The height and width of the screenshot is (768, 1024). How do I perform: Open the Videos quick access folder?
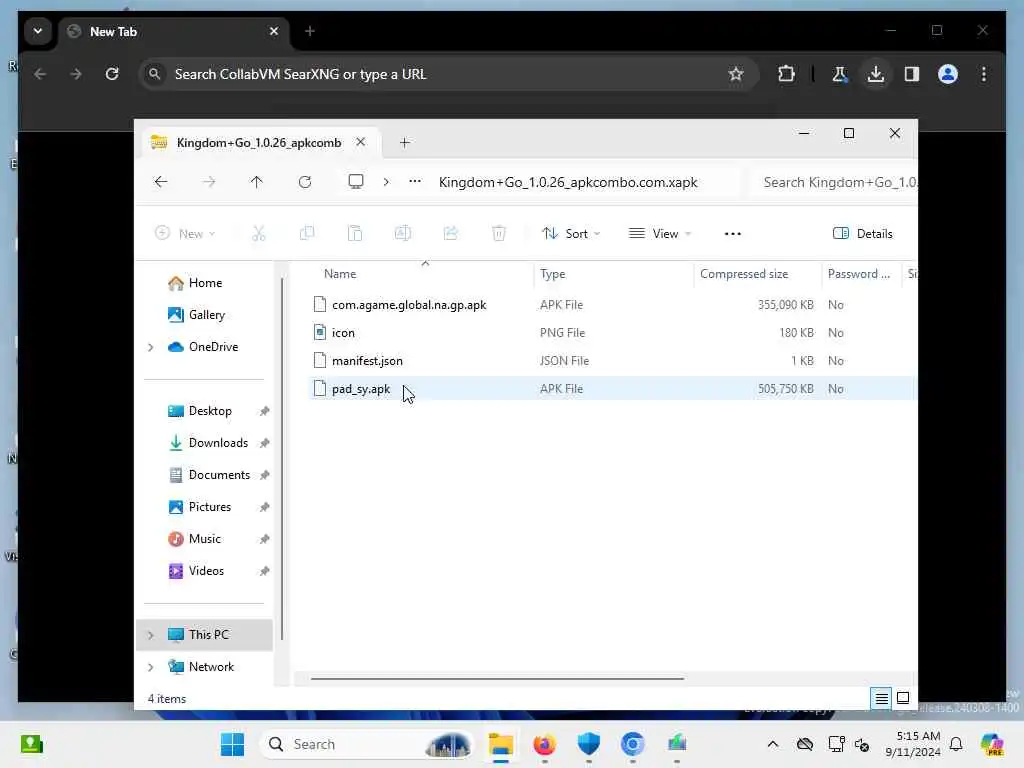(206, 571)
